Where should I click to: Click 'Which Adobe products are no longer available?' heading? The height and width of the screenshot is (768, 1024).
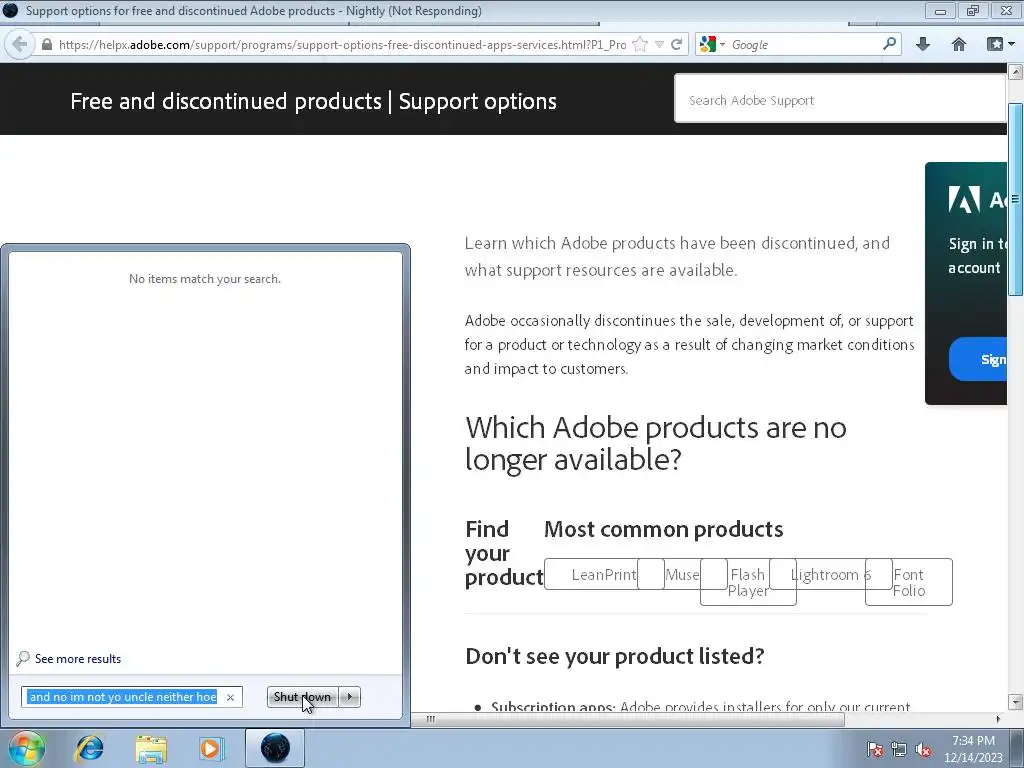[655, 443]
